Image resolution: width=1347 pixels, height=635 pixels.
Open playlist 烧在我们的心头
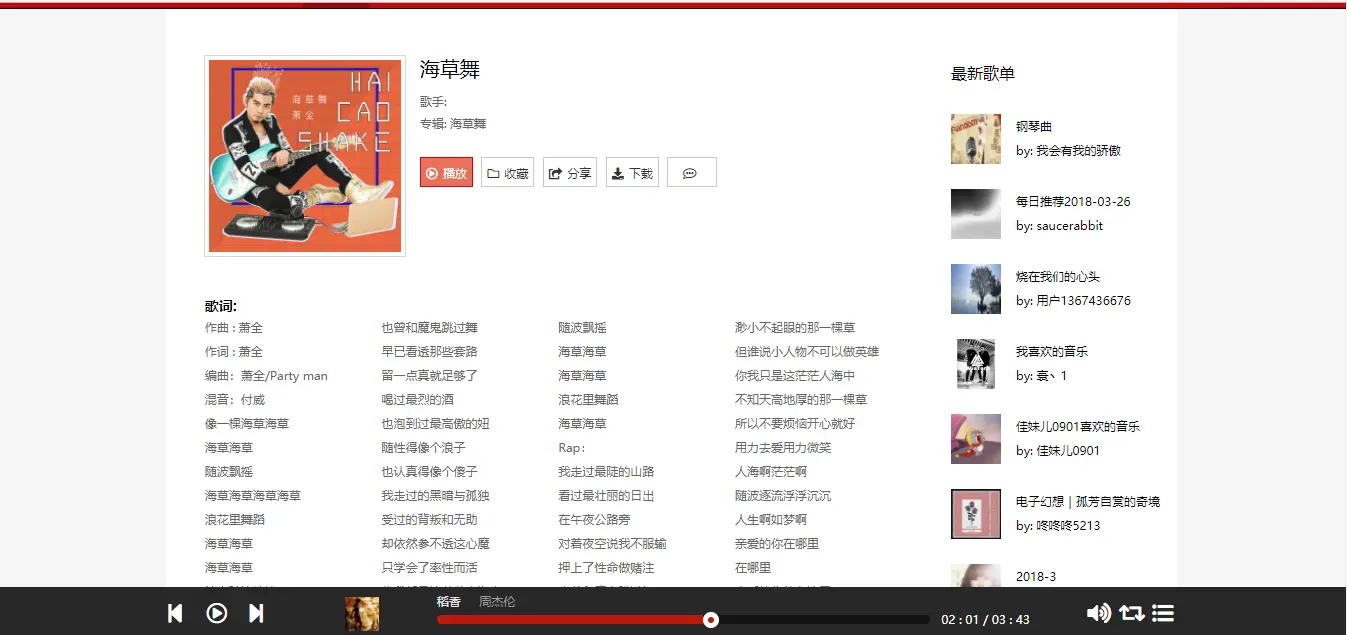click(1058, 276)
